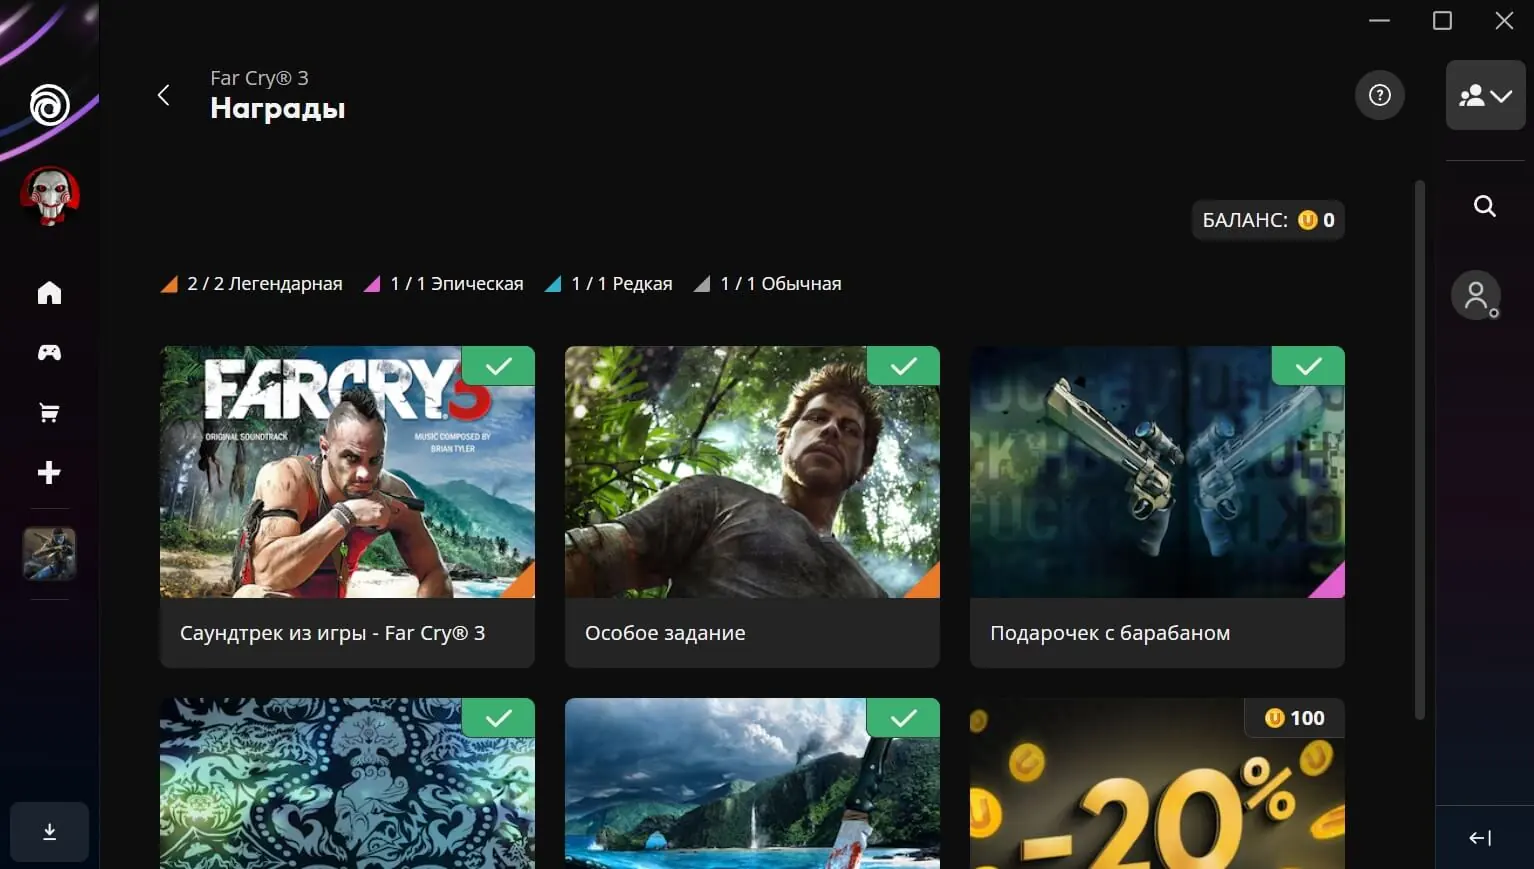Open the recent game thumbnail in the sidebar
1534x869 pixels.
click(49, 554)
